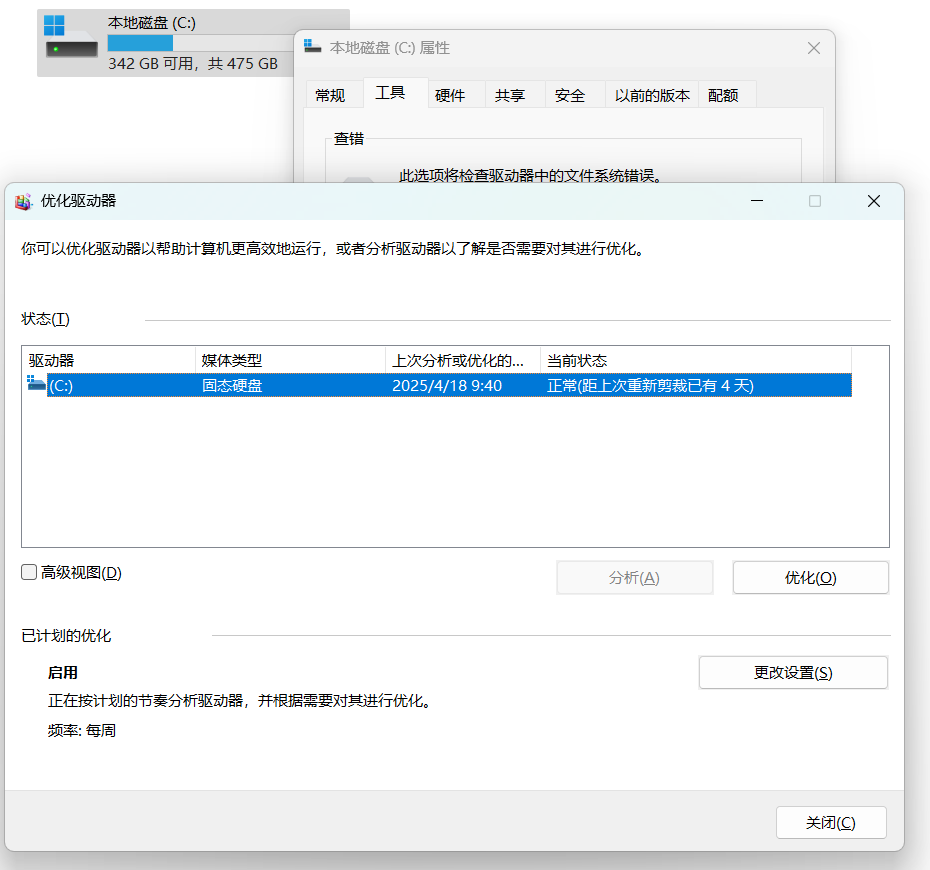Click the drive icon in Properties window title
Screen dimensions: 930x870
(x=313, y=46)
